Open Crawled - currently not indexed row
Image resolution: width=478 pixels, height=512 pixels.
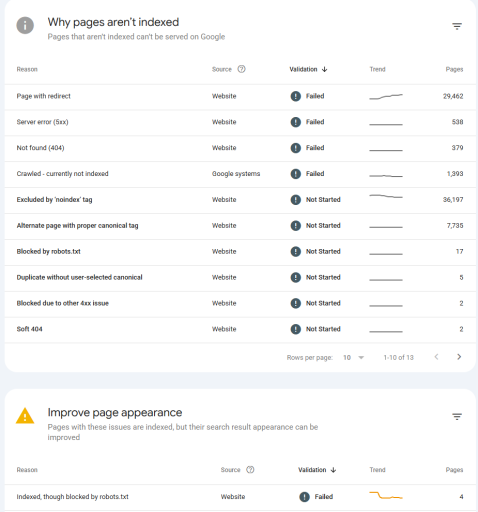[x=240, y=174]
